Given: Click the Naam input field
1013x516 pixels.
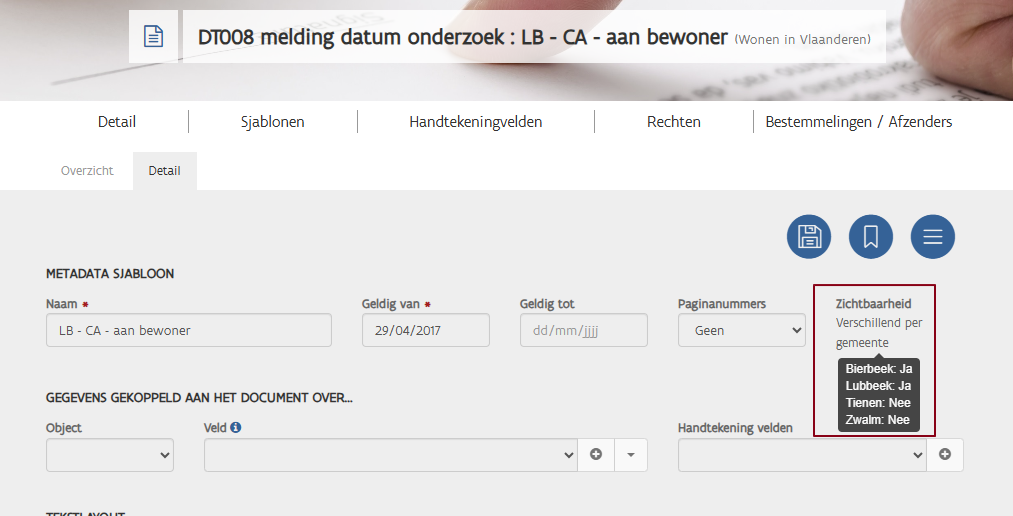Looking at the screenshot, I should point(189,330).
